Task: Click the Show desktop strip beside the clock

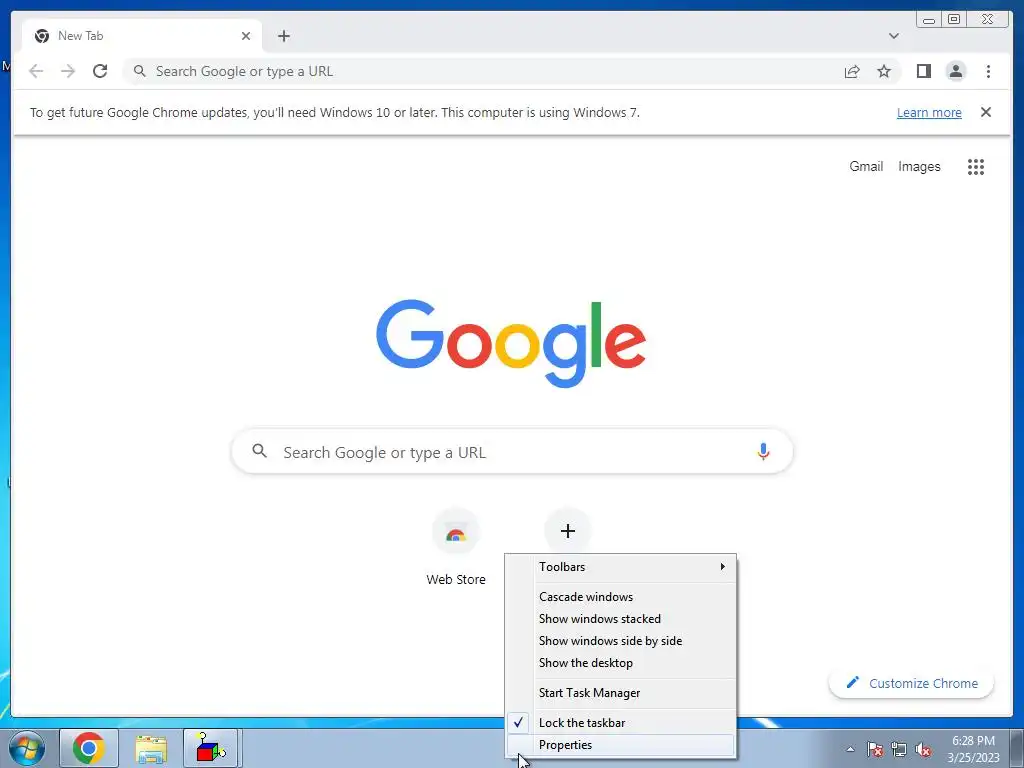Action: [1017, 748]
